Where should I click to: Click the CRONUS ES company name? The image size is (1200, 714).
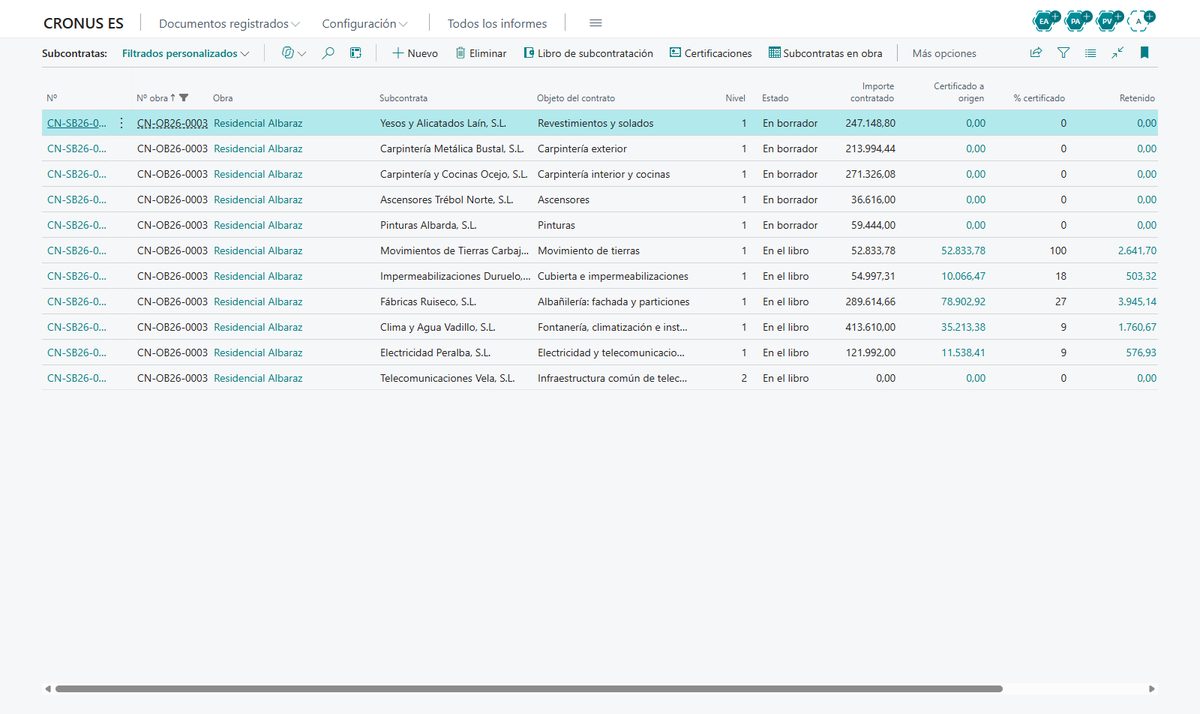click(84, 23)
